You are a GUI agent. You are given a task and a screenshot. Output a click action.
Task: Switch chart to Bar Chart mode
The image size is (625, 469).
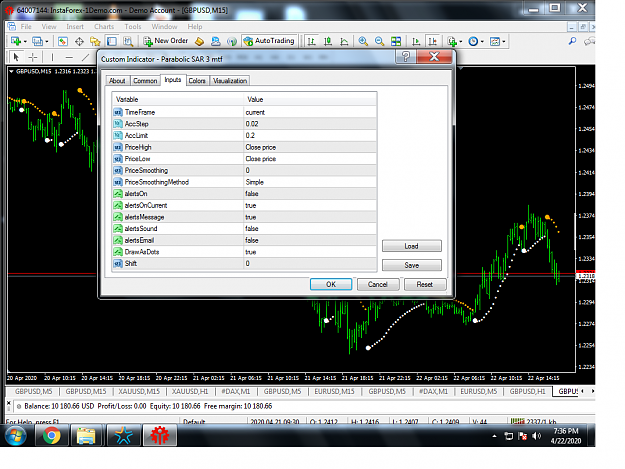312,41
